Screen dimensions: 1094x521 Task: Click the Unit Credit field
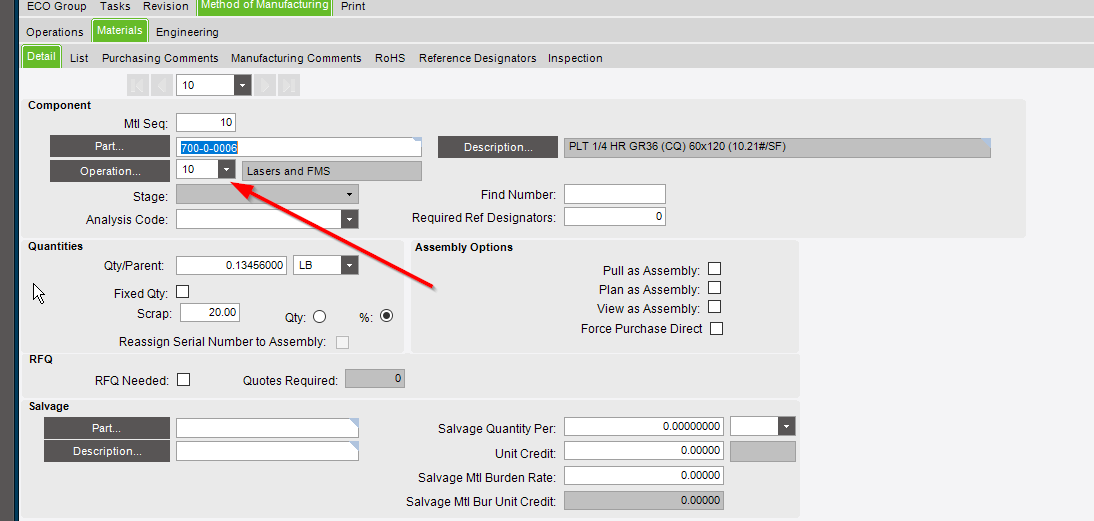644,451
